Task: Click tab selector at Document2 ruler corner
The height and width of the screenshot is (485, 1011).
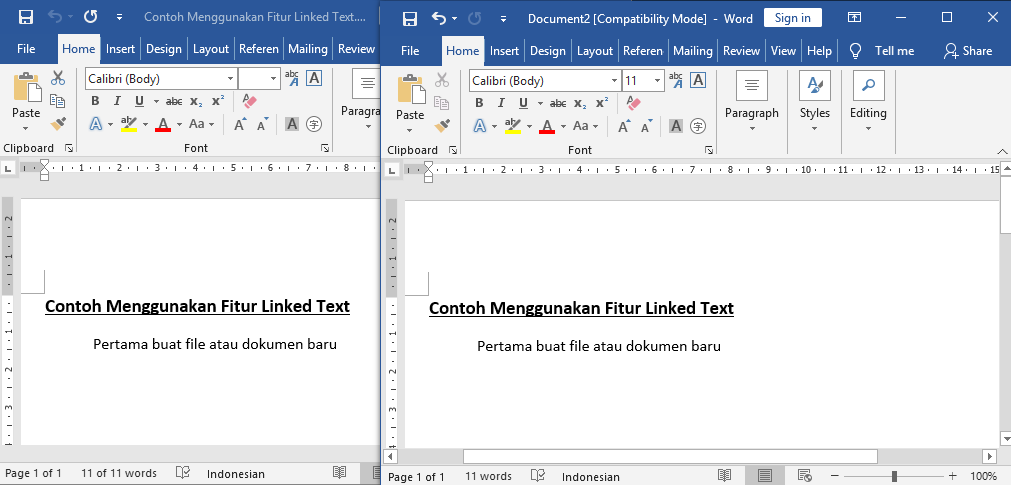Action: (x=392, y=170)
